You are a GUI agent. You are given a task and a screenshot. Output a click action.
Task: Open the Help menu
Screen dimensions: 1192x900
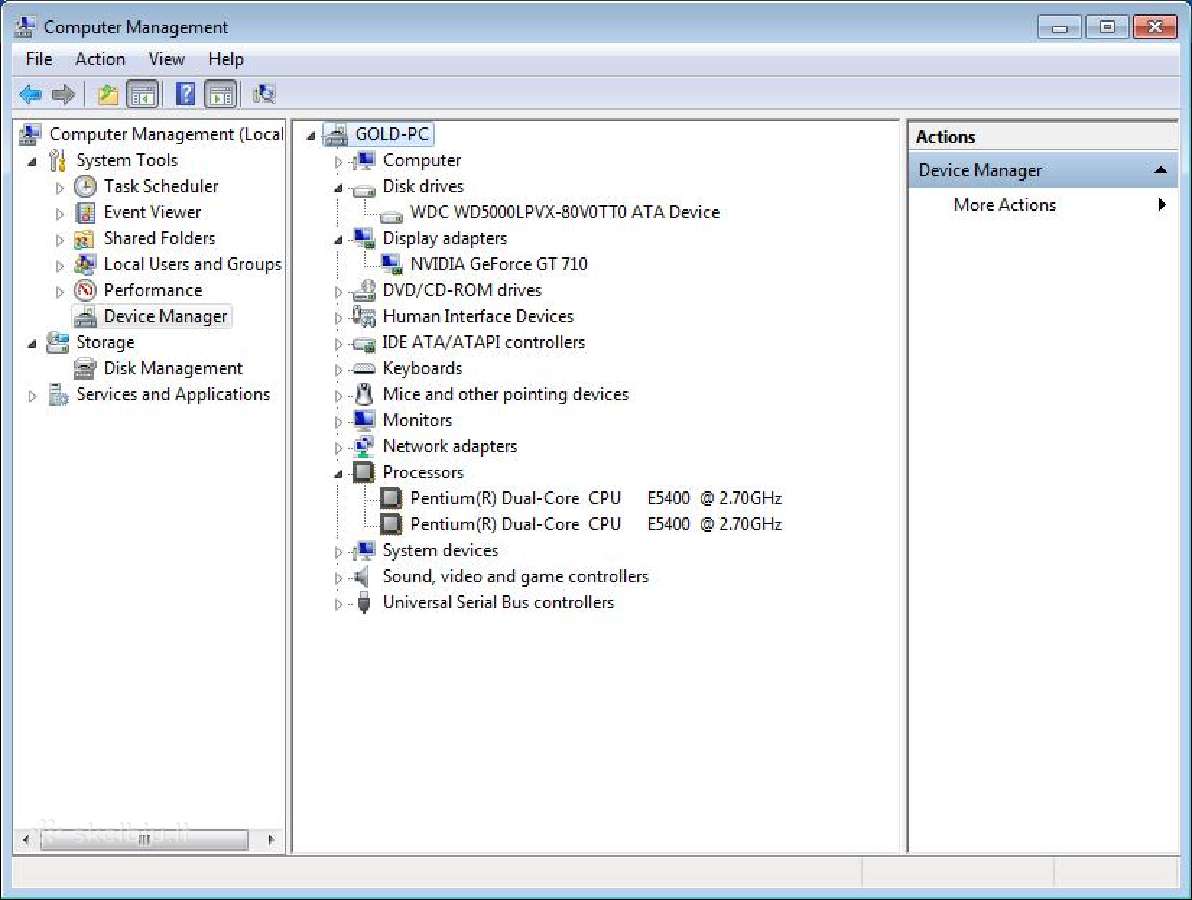point(226,59)
